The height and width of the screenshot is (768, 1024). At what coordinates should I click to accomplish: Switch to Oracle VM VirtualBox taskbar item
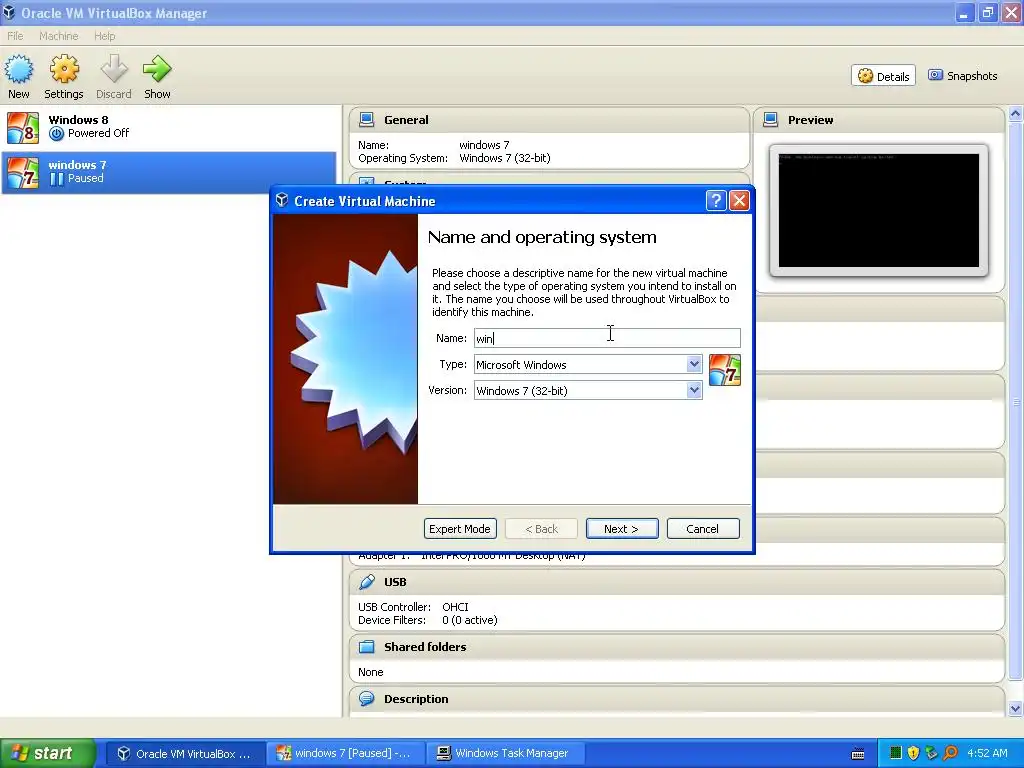tap(184, 753)
